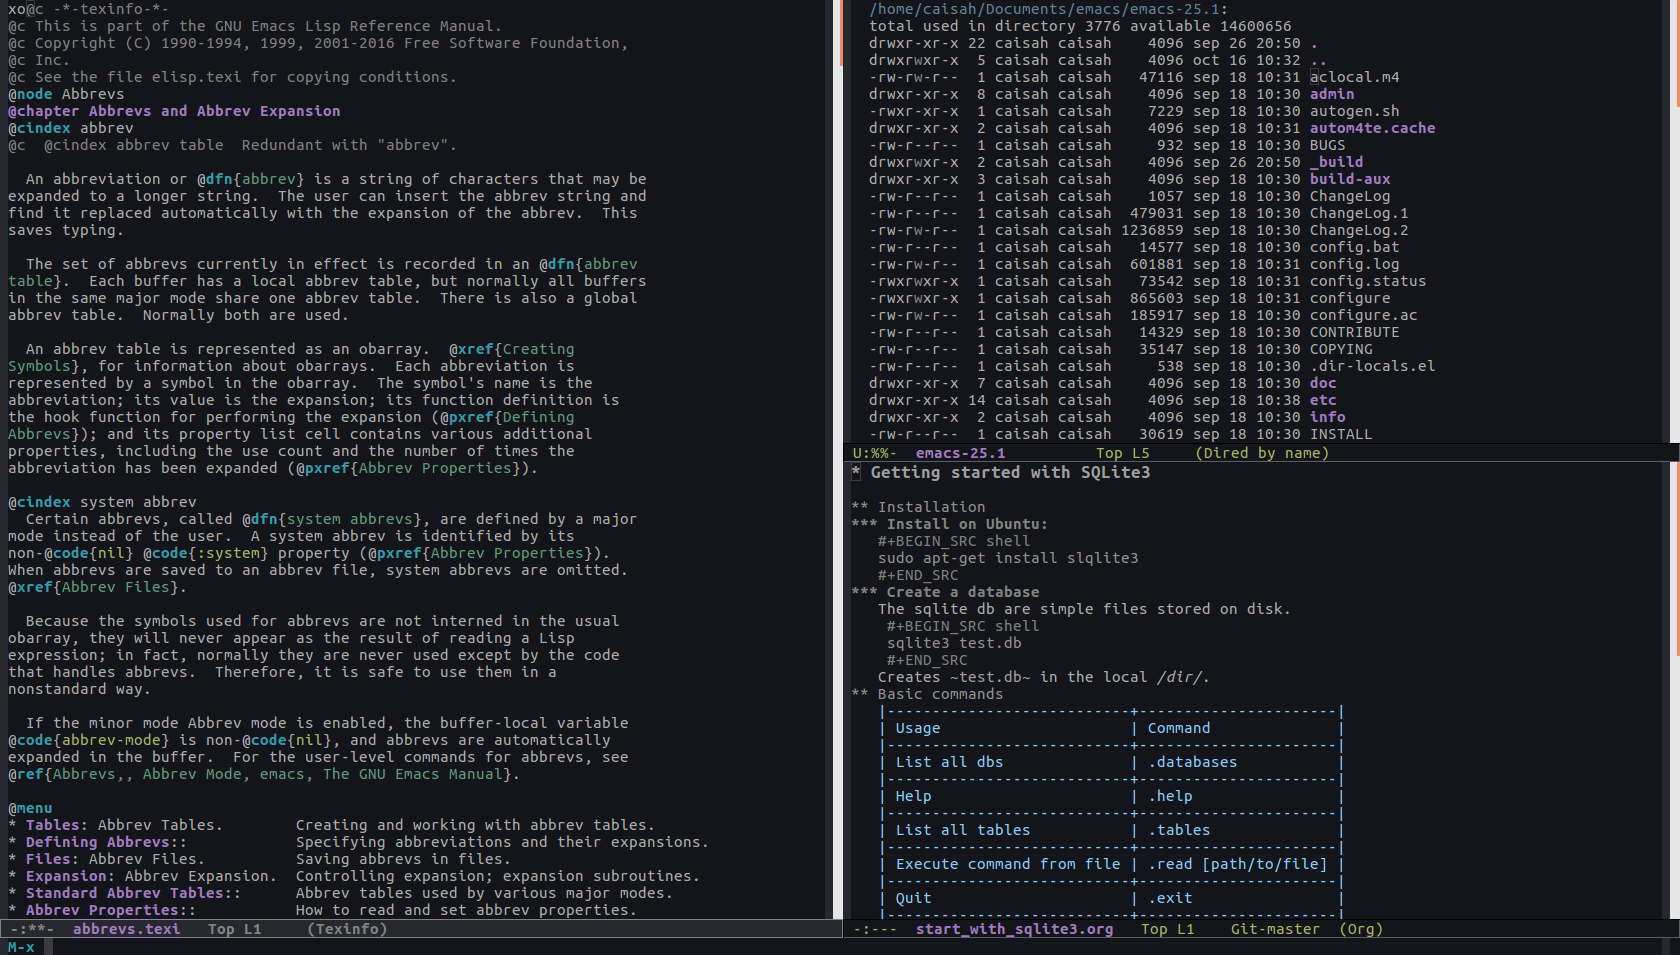This screenshot has height=955, width=1680.
Task: Select the COPYING file entry
Action: (x=1341, y=349)
